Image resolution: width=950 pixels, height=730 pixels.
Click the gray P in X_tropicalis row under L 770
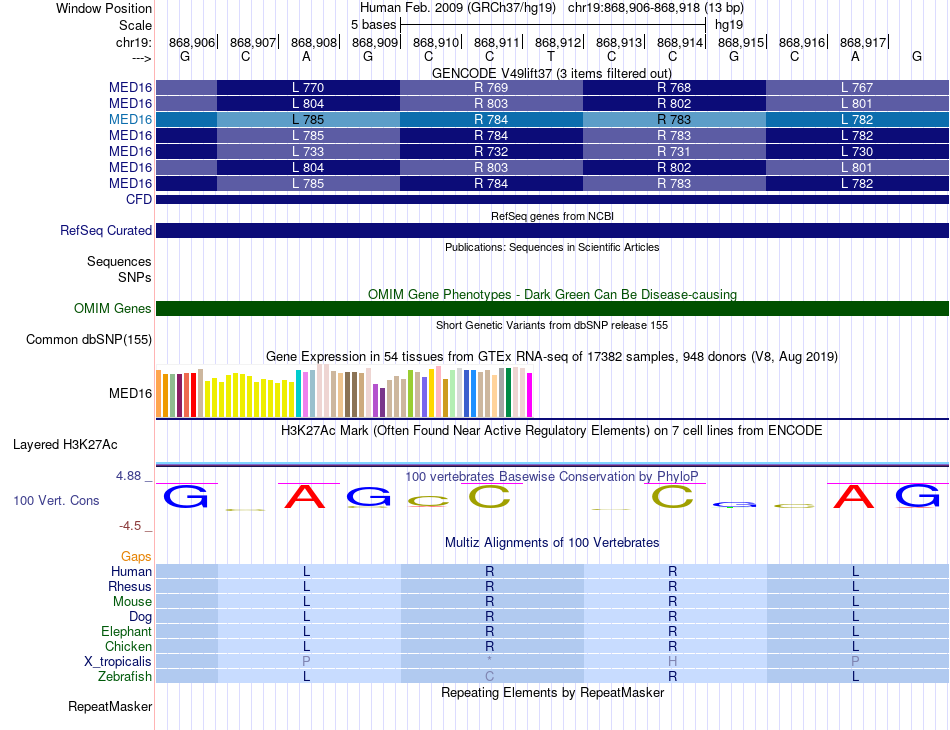[307, 662]
